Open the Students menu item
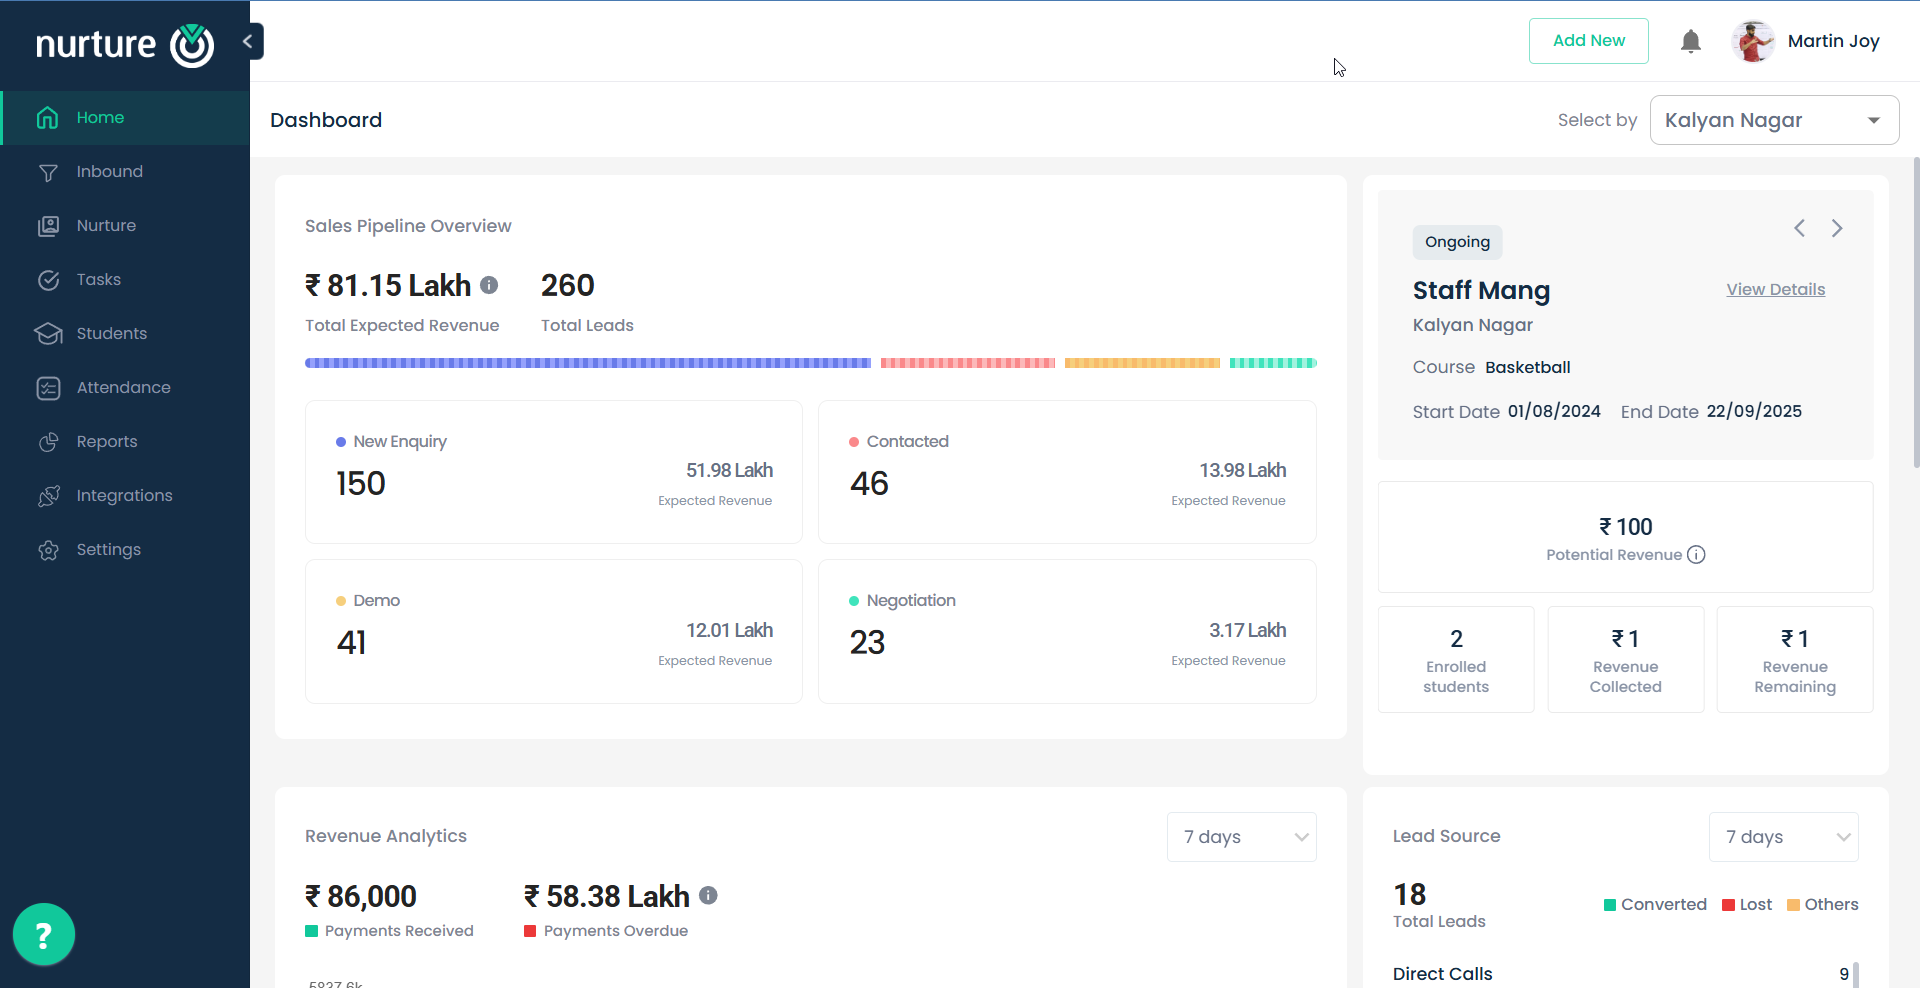 click(125, 334)
